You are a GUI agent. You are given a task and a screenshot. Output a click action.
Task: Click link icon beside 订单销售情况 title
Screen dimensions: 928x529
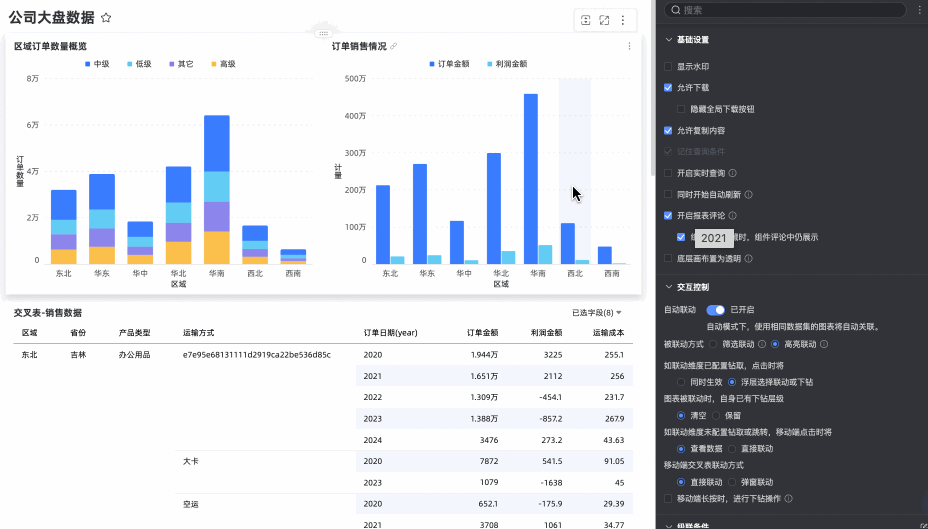(394, 46)
